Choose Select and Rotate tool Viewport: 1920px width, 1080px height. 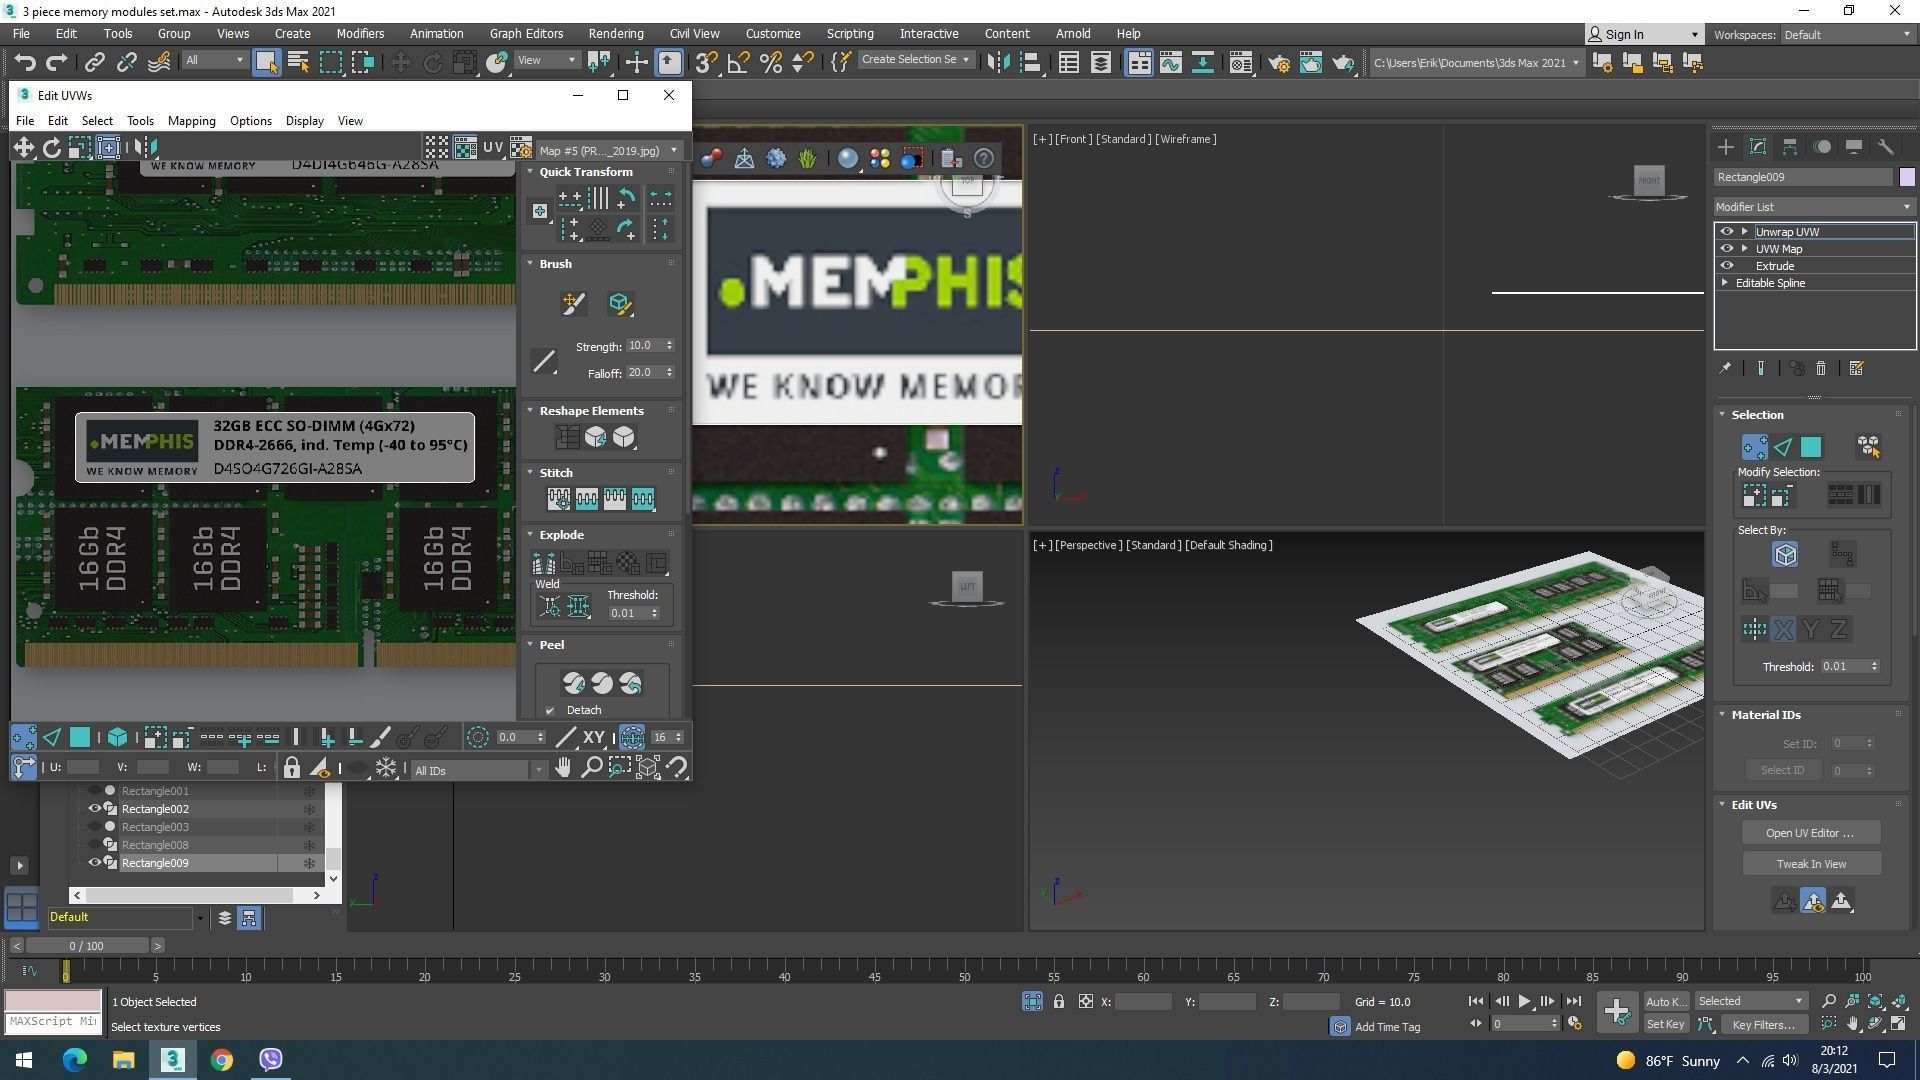[432, 62]
